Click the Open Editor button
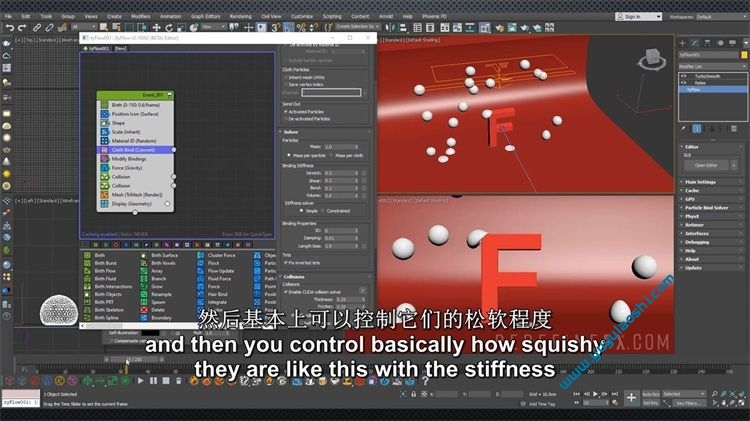Viewport: 750px width, 421px height. tap(706, 165)
